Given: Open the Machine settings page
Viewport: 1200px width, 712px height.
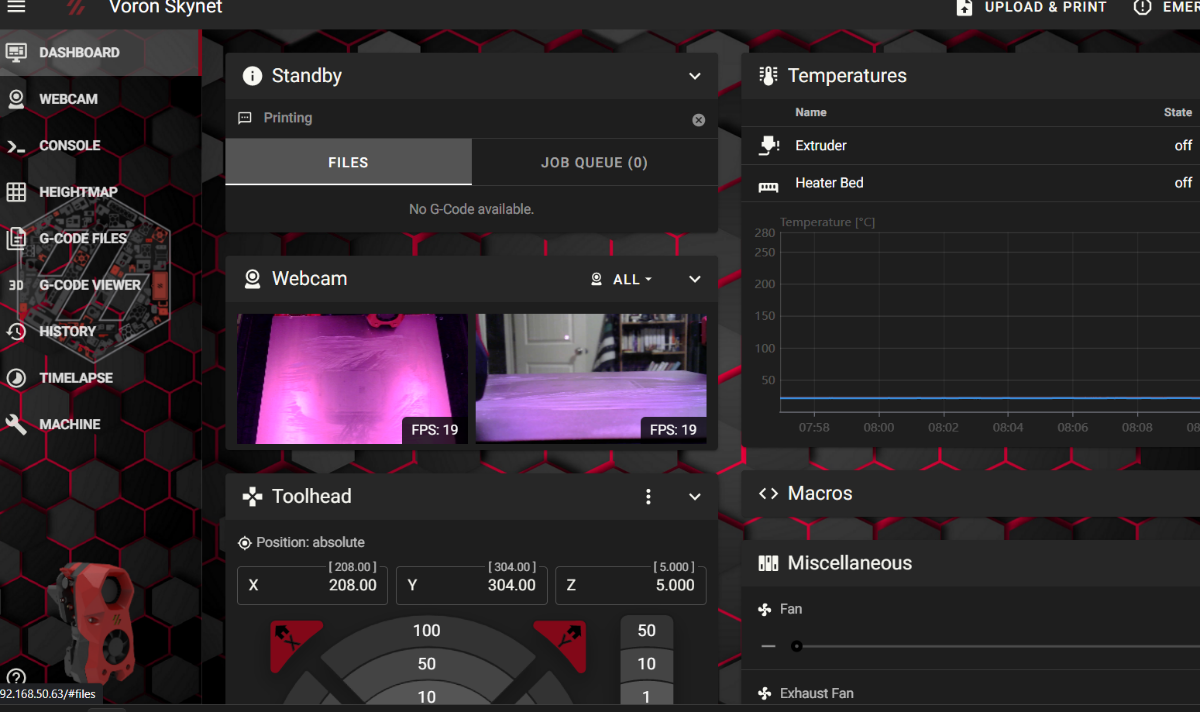Looking at the screenshot, I should coord(100,425).
